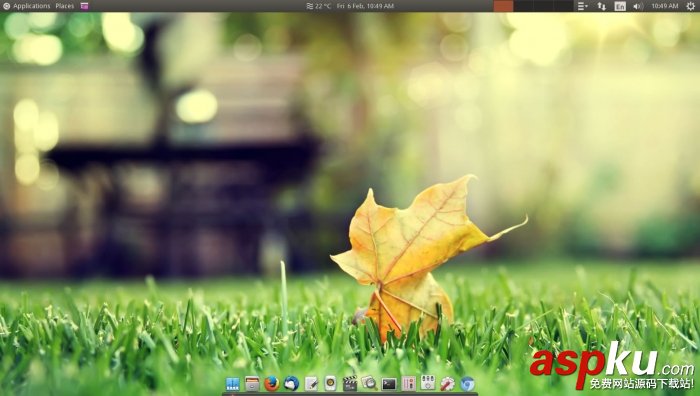
Task: Click the Fri 6 Feb date display
Action: tap(365, 6)
